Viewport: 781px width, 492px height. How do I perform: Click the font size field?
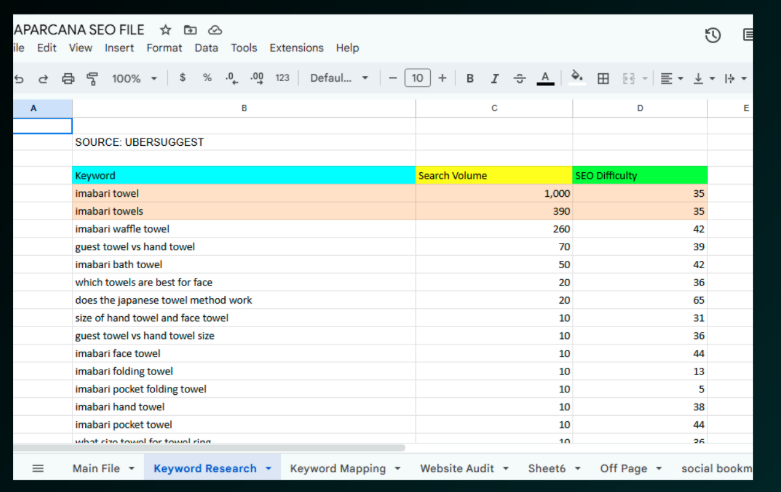click(417, 78)
